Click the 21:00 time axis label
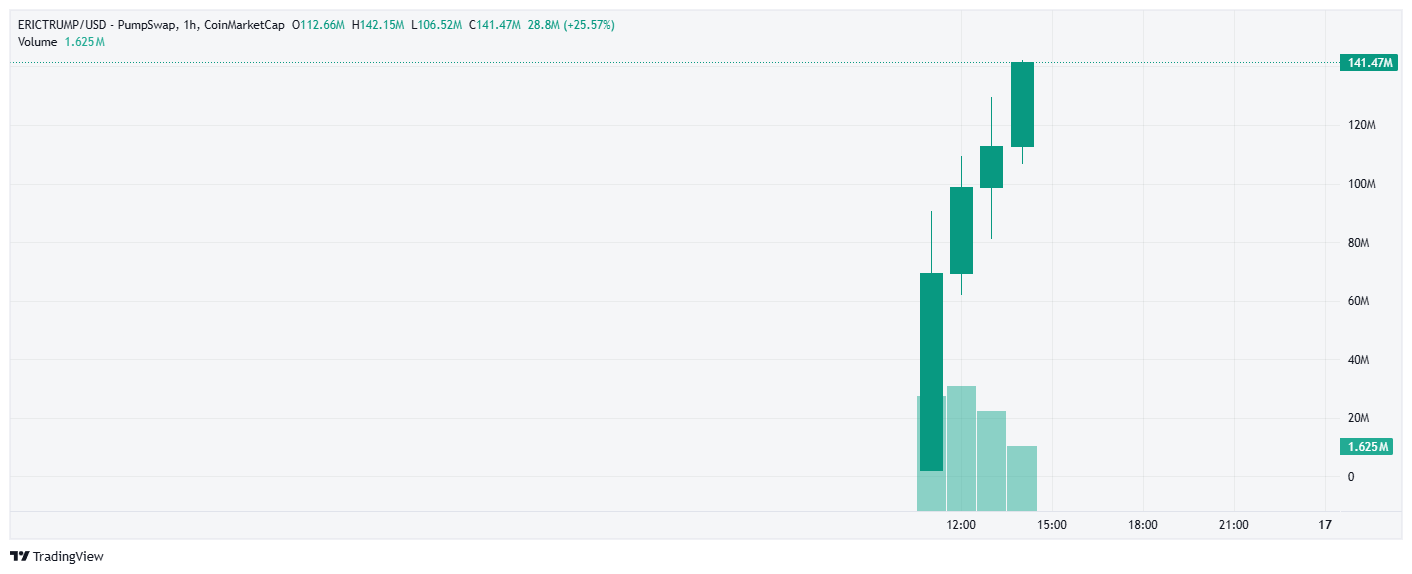This screenshot has height=574, width=1412. click(x=1234, y=524)
